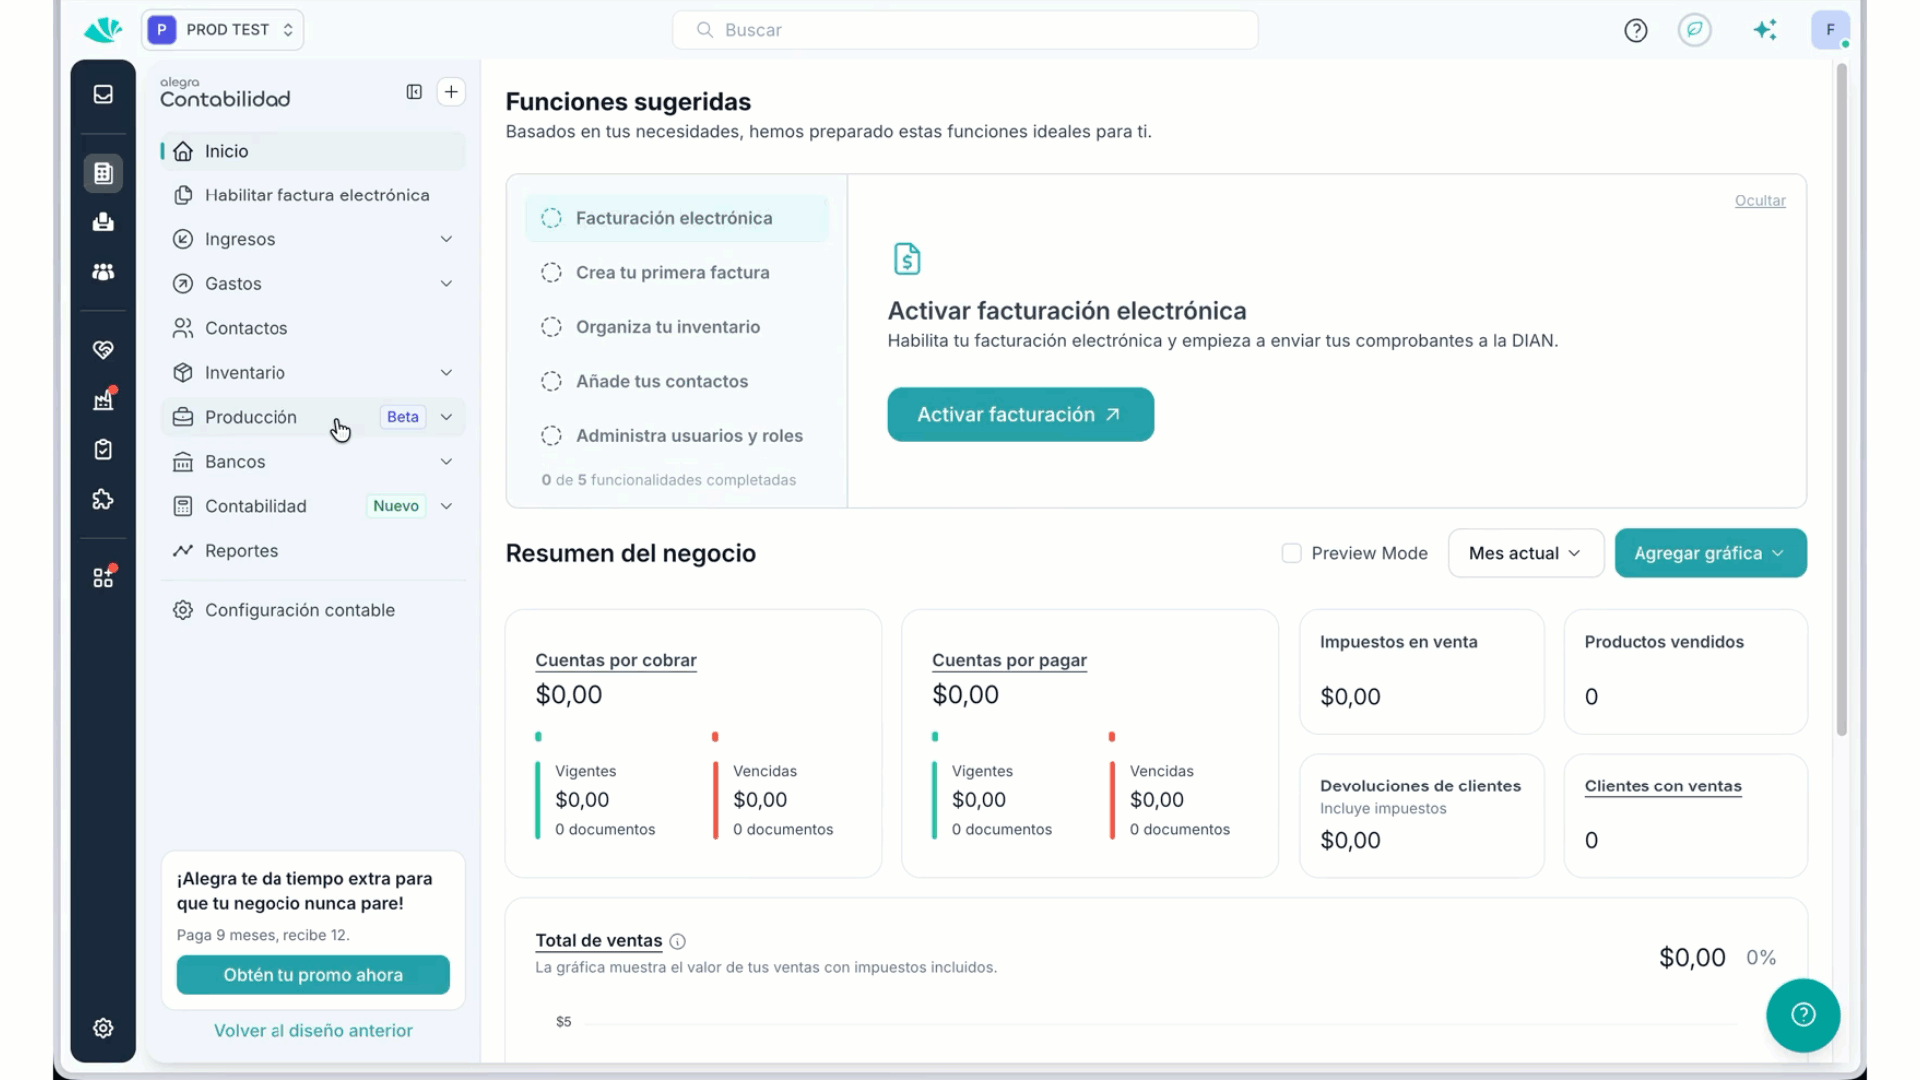Go to Inicio in sidebar
This screenshot has height=1080, width=1920.
coord(313,151)
